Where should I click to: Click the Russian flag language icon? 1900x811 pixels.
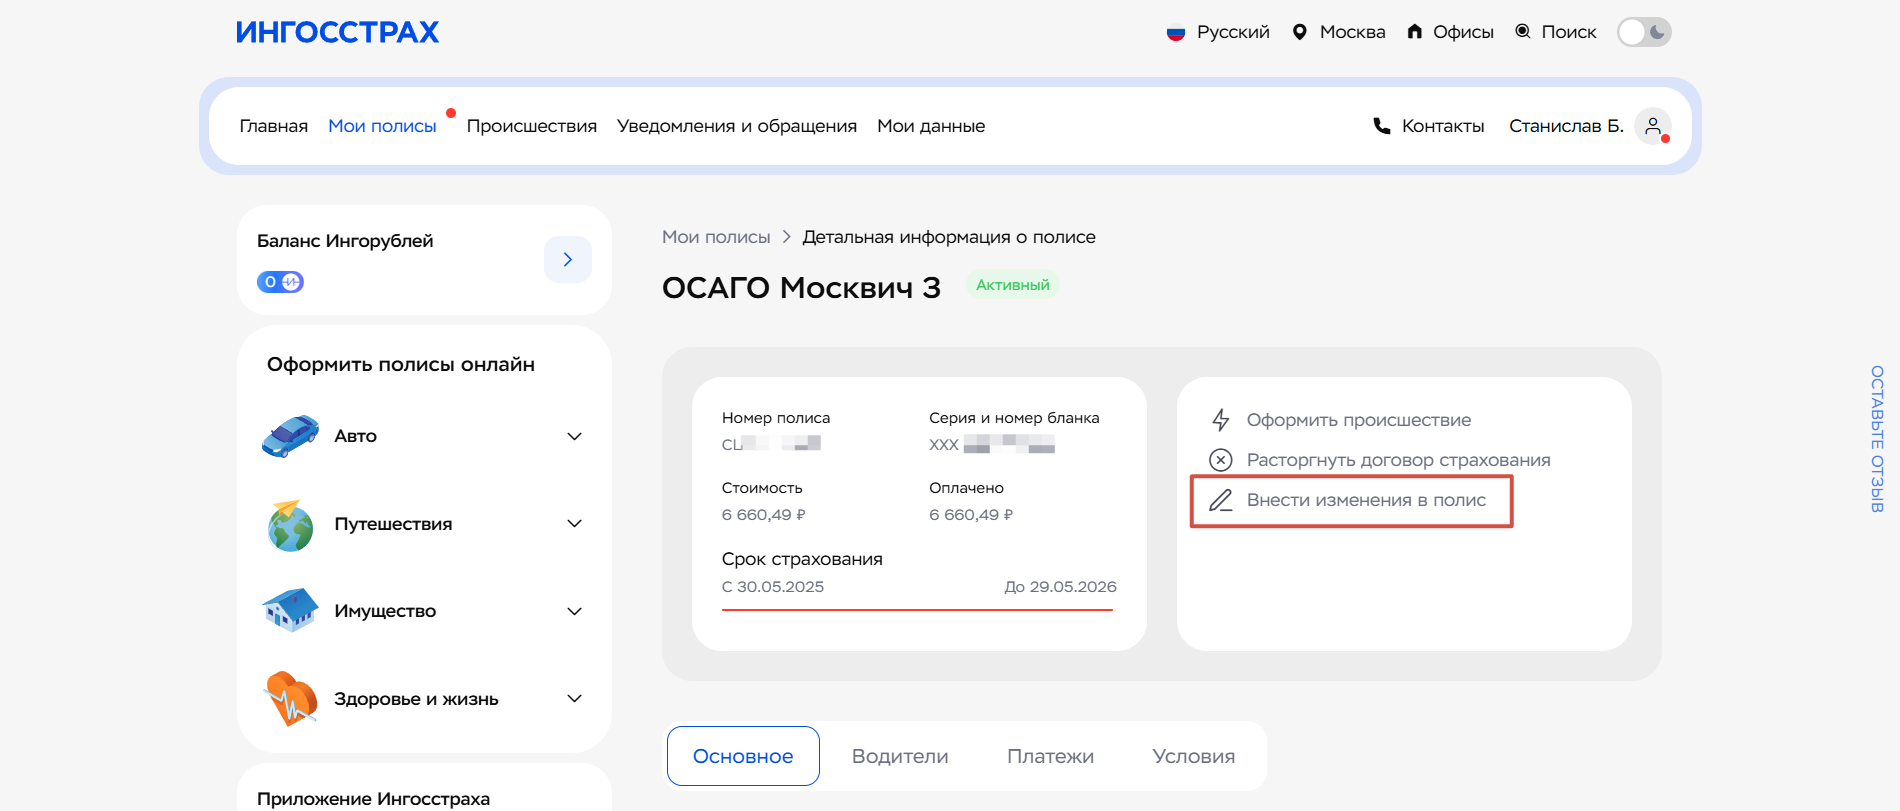[1176, 32]
